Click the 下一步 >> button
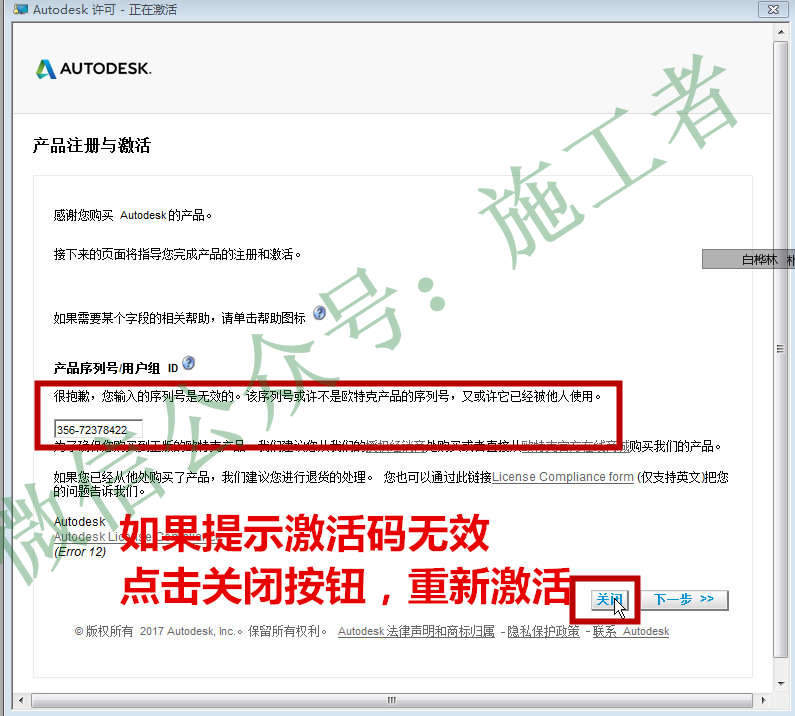This screenshot has width=795, height=716. [684, 600]
